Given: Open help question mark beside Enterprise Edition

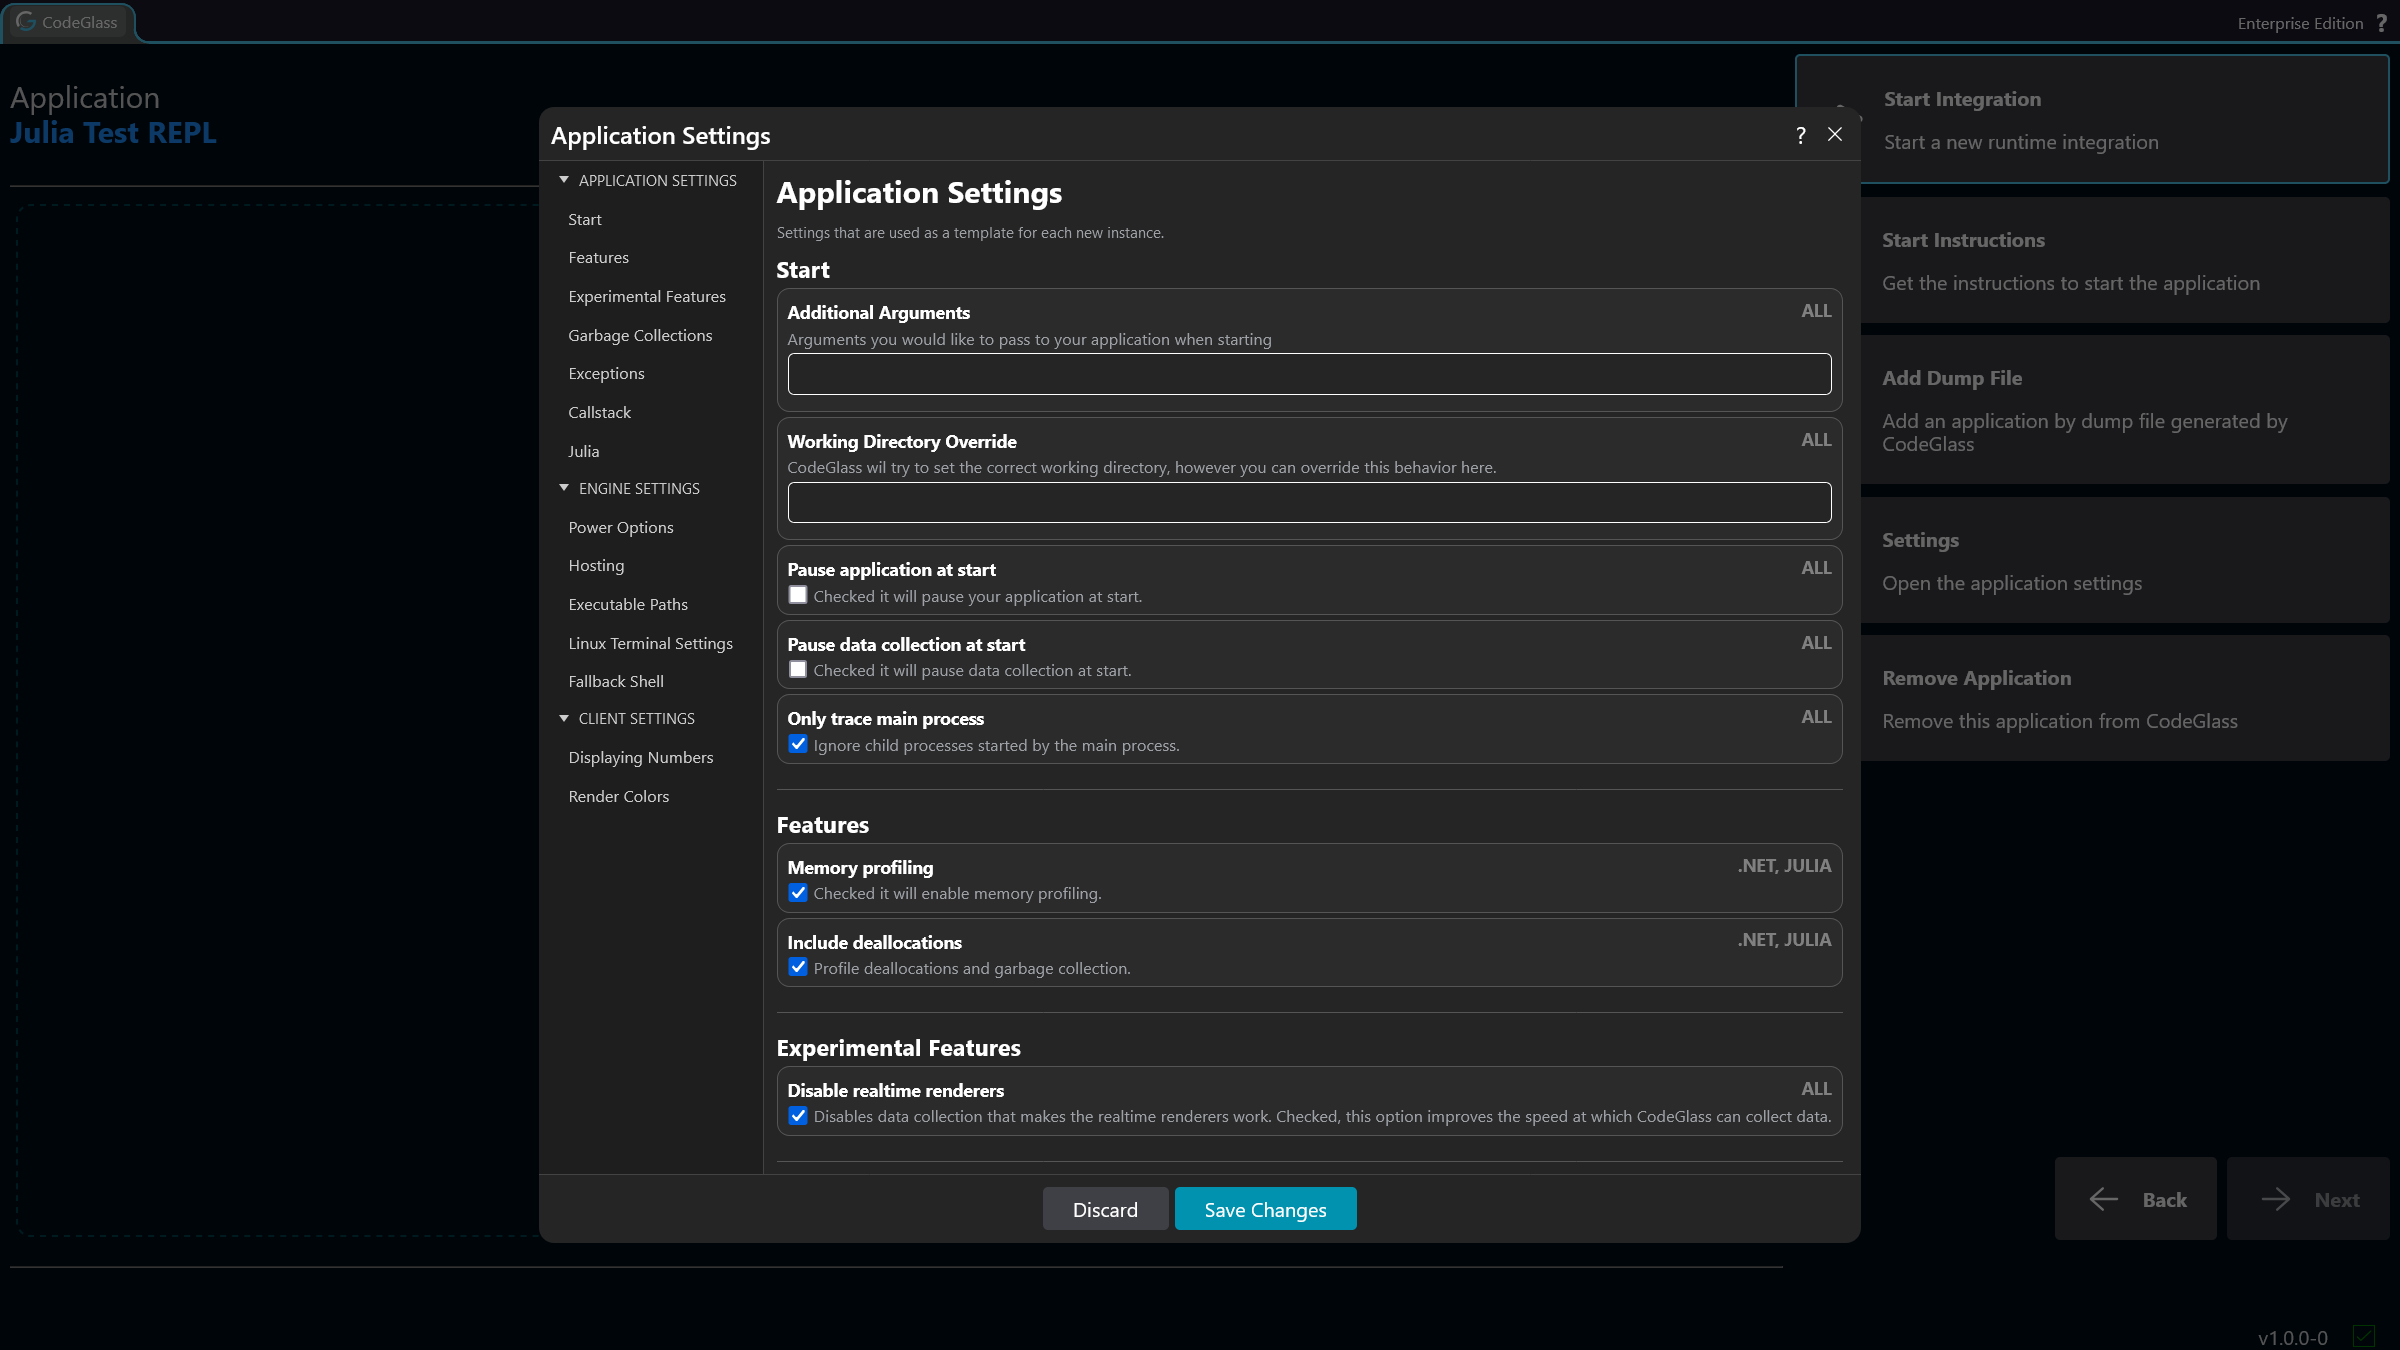Looking at the screenshot, I should coord(2381,23).
